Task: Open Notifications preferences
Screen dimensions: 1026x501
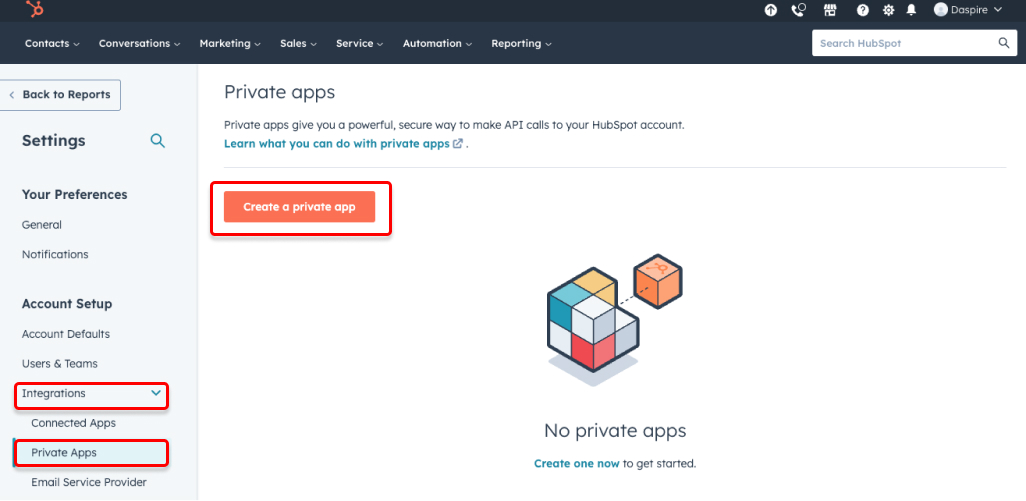Action: click(55, 254)
